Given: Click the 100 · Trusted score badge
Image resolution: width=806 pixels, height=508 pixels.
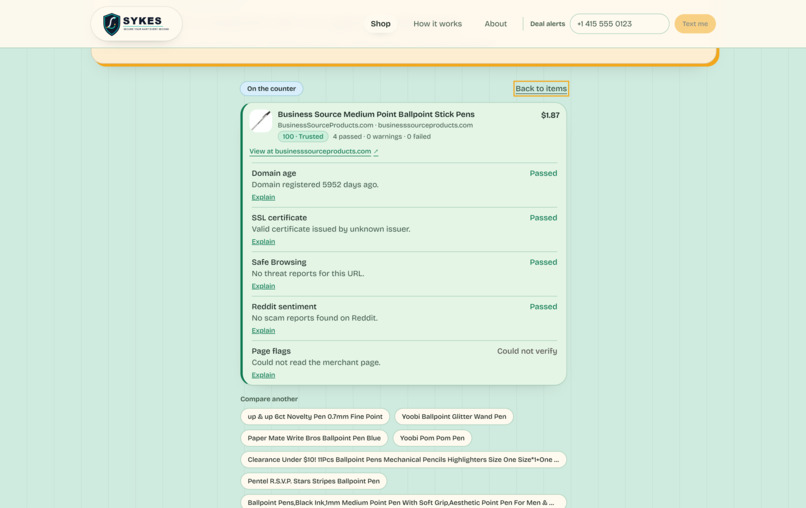Looking at the screenshot, I should click(x=303, y=136).
